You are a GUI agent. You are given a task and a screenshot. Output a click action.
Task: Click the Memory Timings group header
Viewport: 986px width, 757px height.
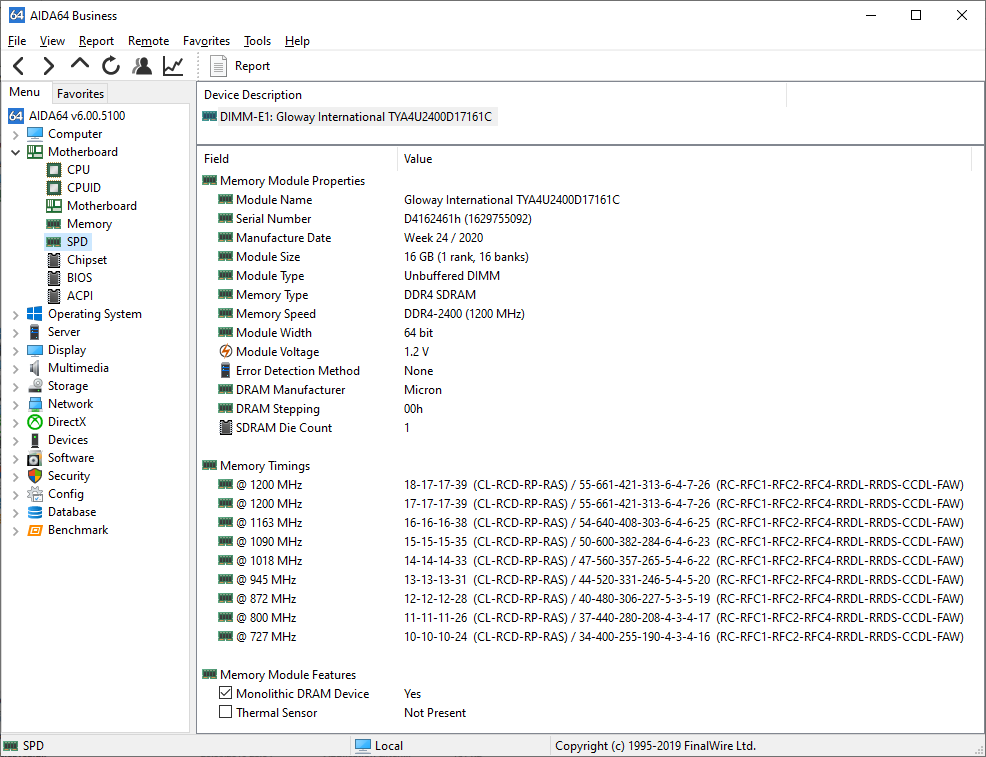(x=256, y=466)
